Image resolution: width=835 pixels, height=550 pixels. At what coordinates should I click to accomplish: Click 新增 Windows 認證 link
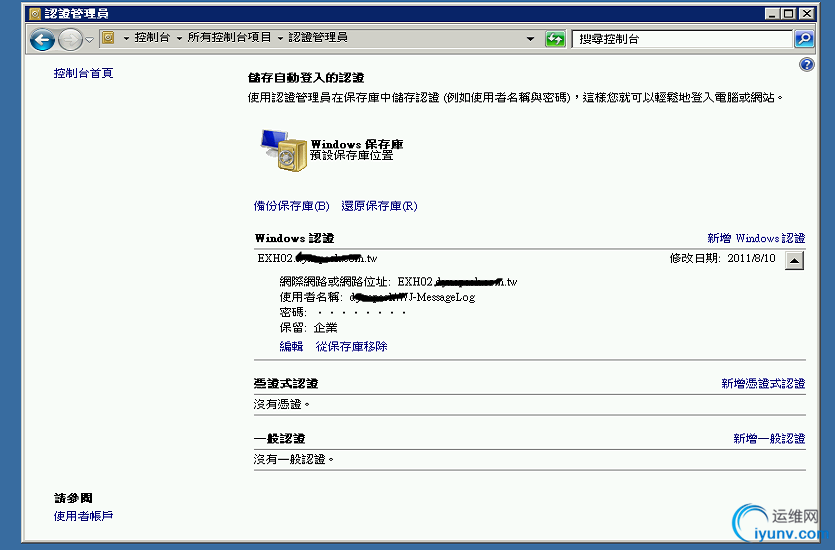click(x=756, y=238)
